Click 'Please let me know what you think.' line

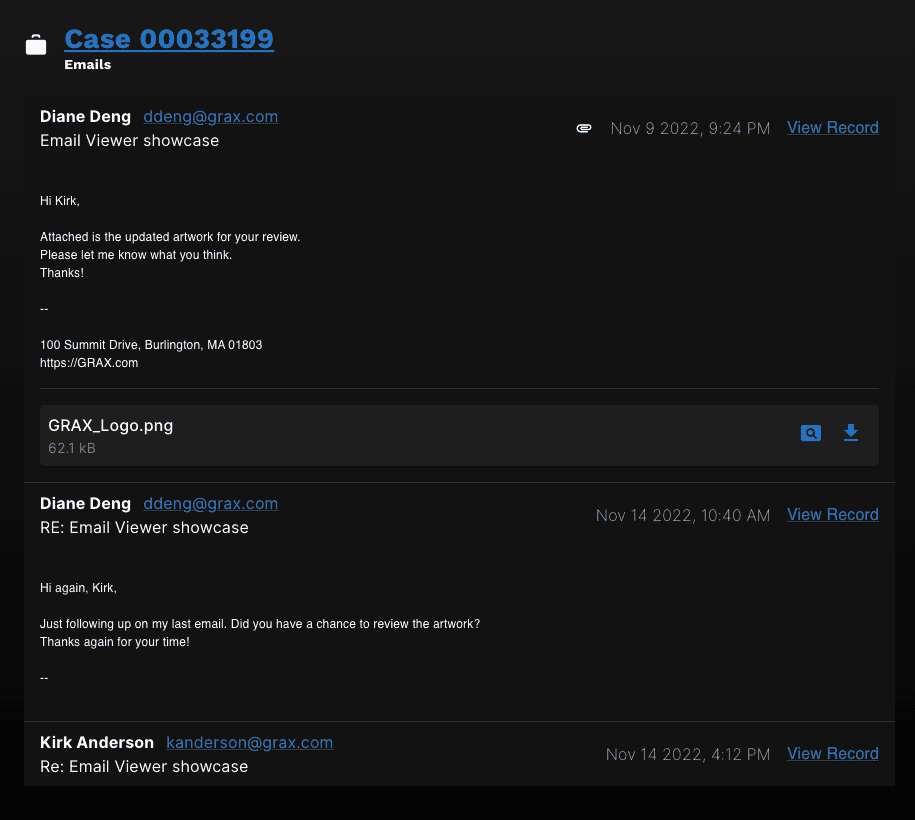click(136, 255)
